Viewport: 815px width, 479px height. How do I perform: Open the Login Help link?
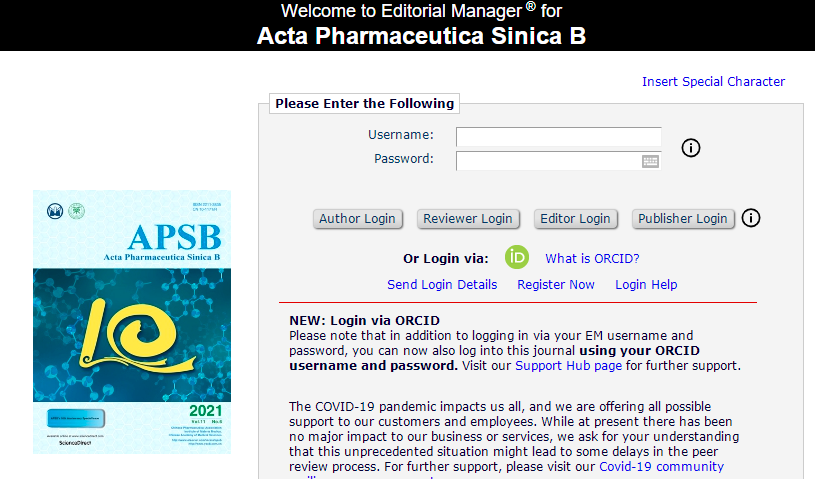[646, 285]
